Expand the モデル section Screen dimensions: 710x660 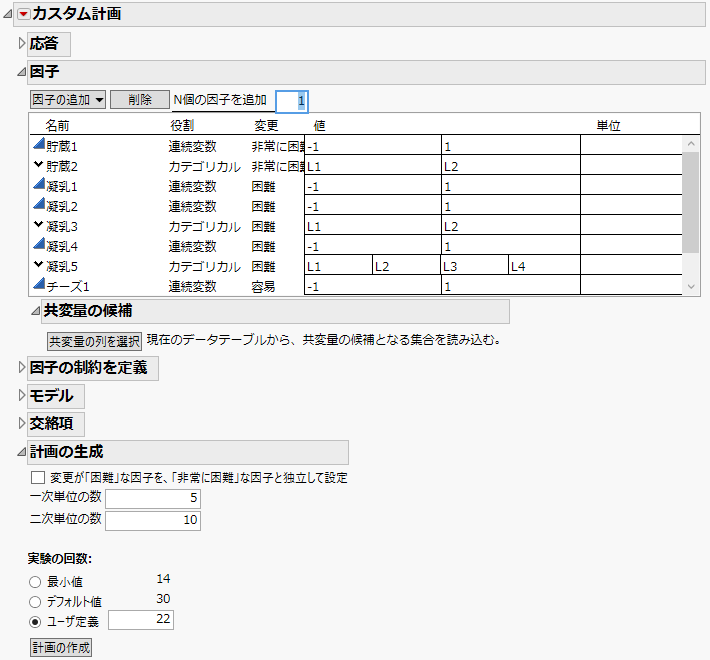point(22,396)
